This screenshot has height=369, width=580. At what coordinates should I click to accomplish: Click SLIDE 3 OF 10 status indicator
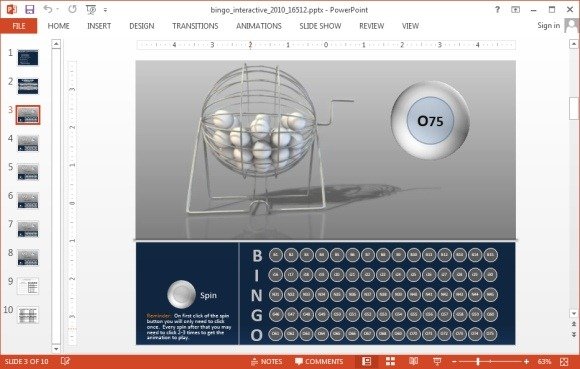coord(26,361)
